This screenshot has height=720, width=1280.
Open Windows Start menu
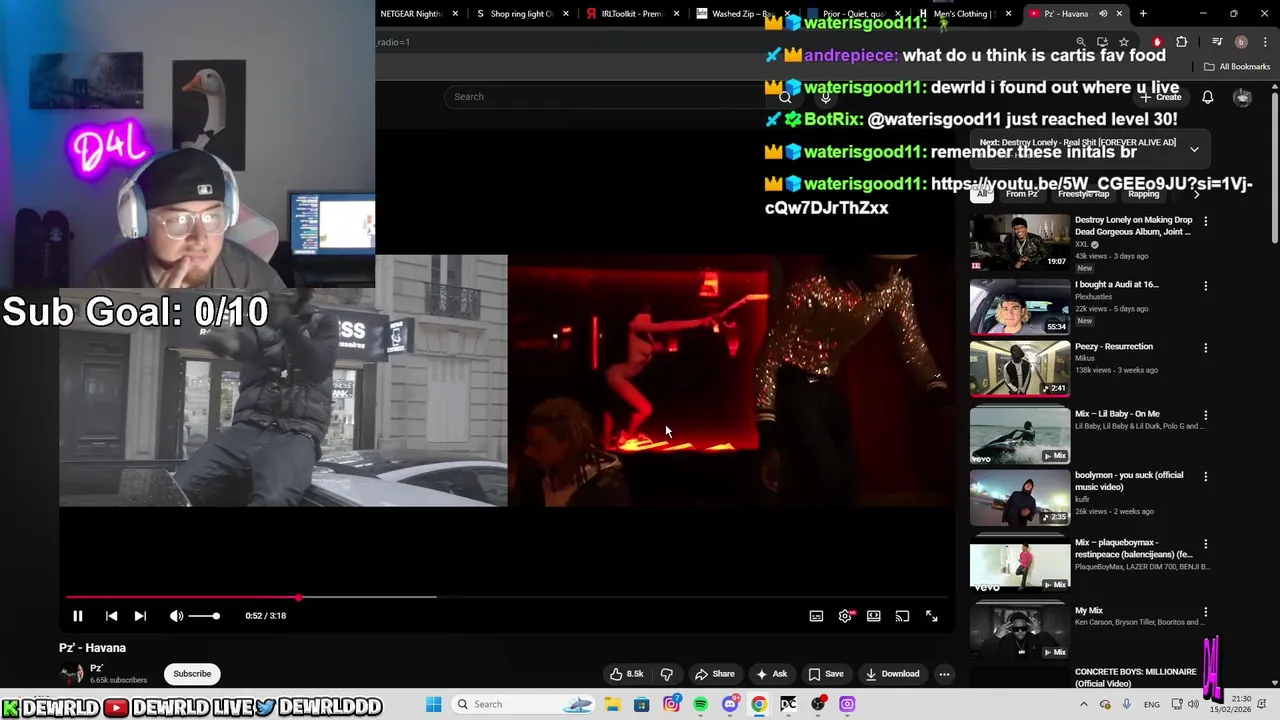[433, 704]
